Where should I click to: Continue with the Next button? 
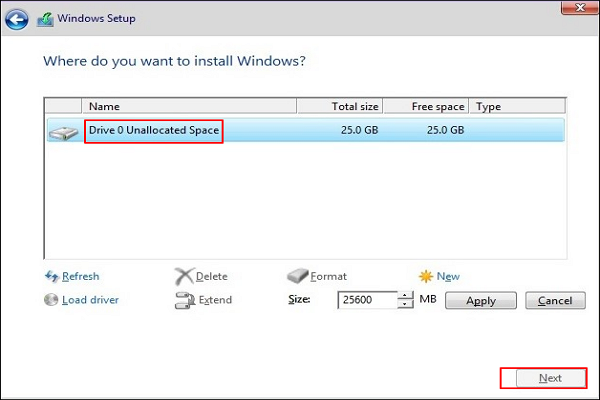550,378
